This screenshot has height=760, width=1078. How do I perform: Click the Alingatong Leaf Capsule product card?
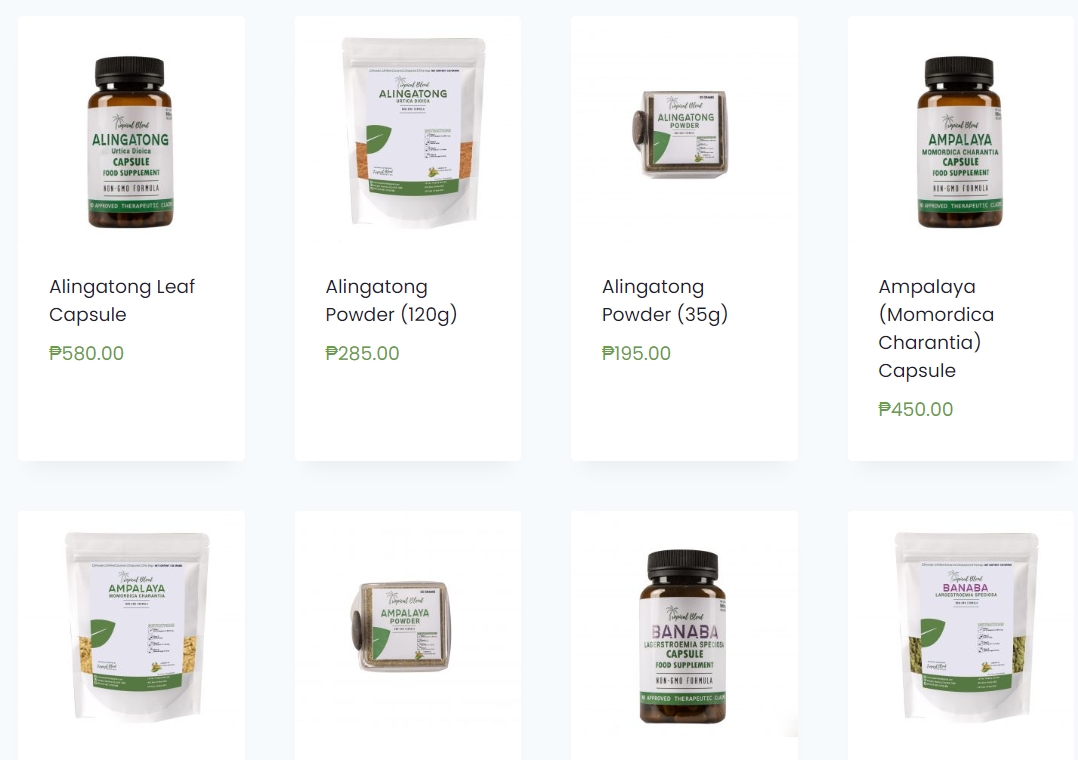point(131,239)
